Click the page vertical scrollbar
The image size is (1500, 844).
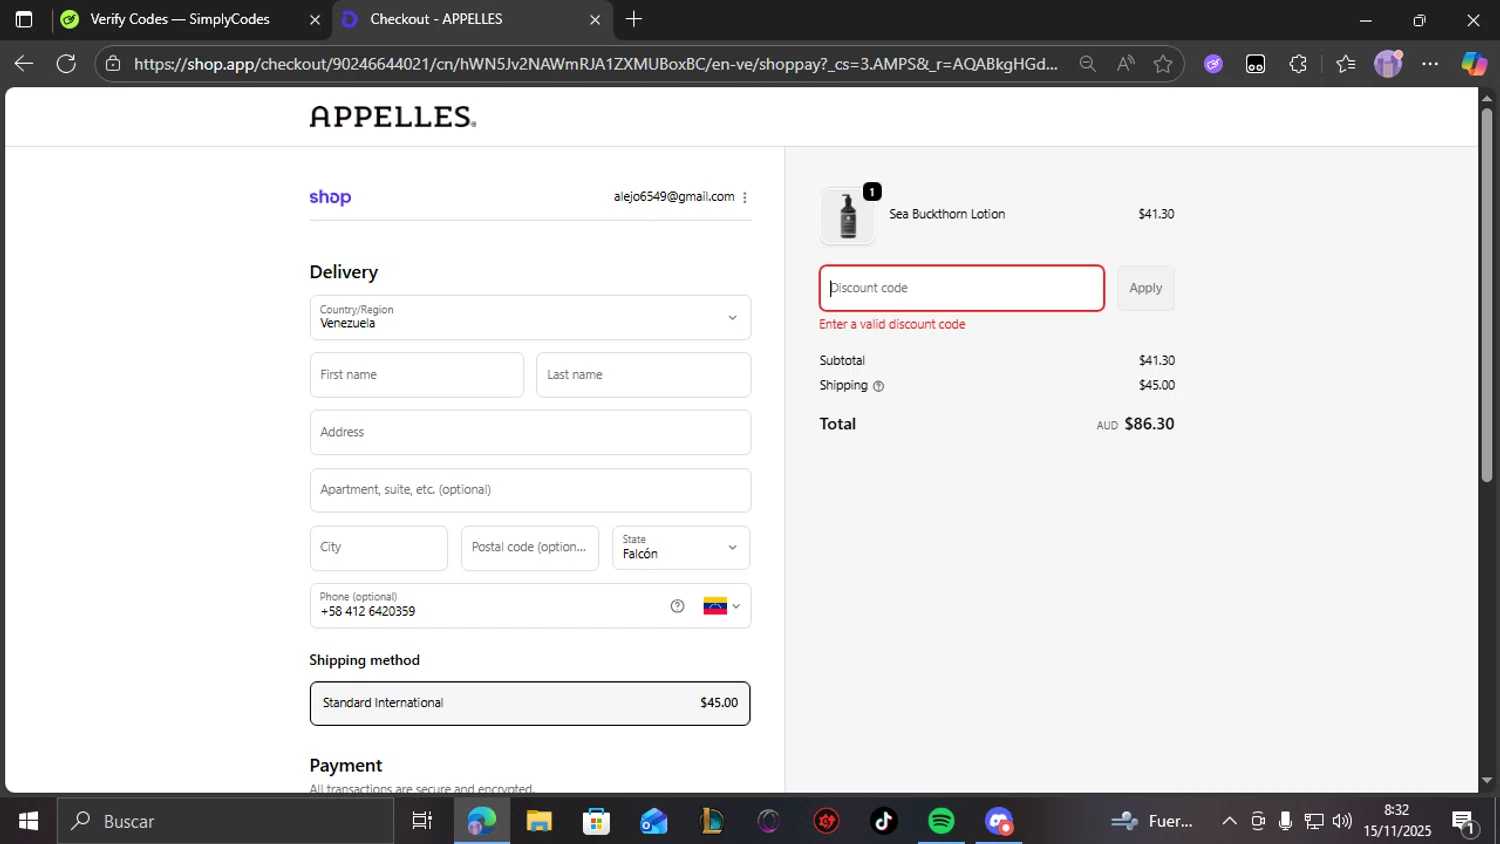pyautogui.click(x=1487, y=295)
